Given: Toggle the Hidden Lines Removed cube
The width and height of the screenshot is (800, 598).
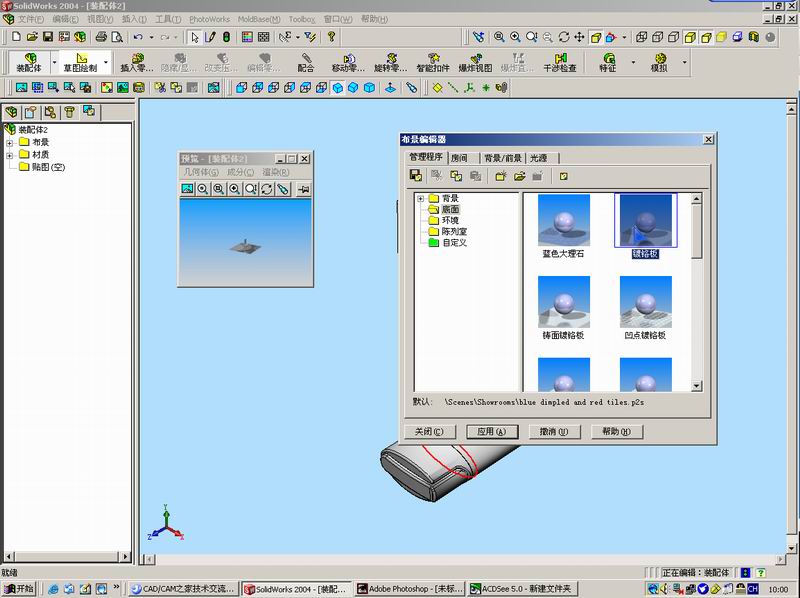Looking at the screenshot, I should (x=673, y=37).
